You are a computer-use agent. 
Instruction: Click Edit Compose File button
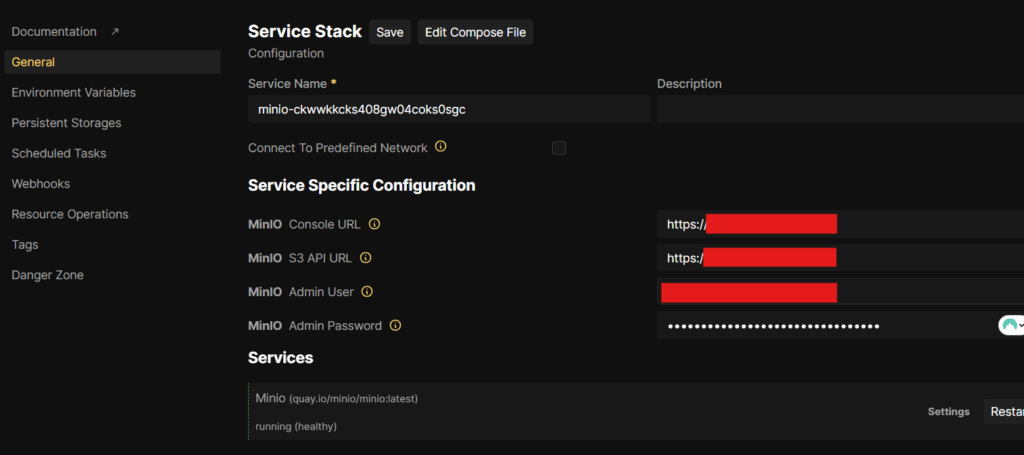(475, 32)
